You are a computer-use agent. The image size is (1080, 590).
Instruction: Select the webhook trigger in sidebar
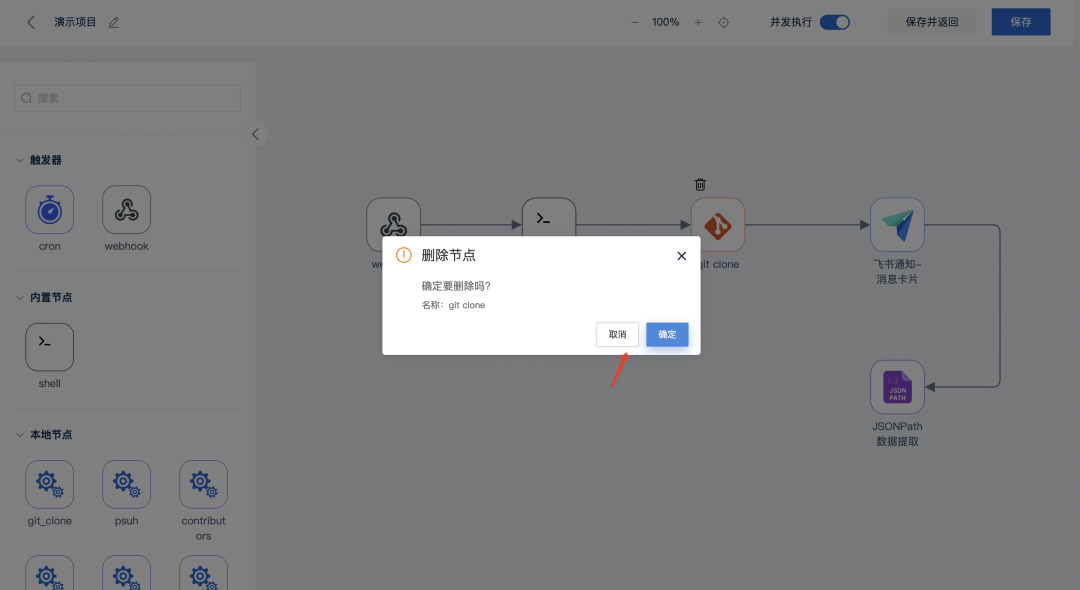click(126, 209)
